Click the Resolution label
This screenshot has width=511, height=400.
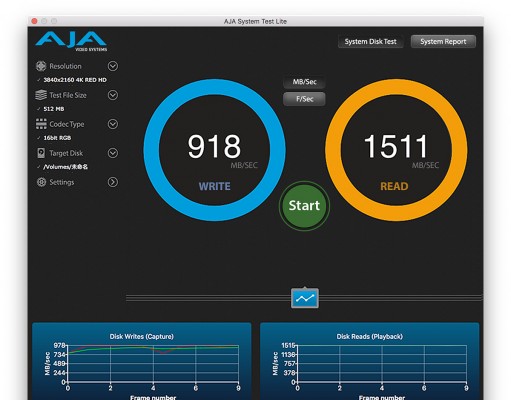pos(65,66)
